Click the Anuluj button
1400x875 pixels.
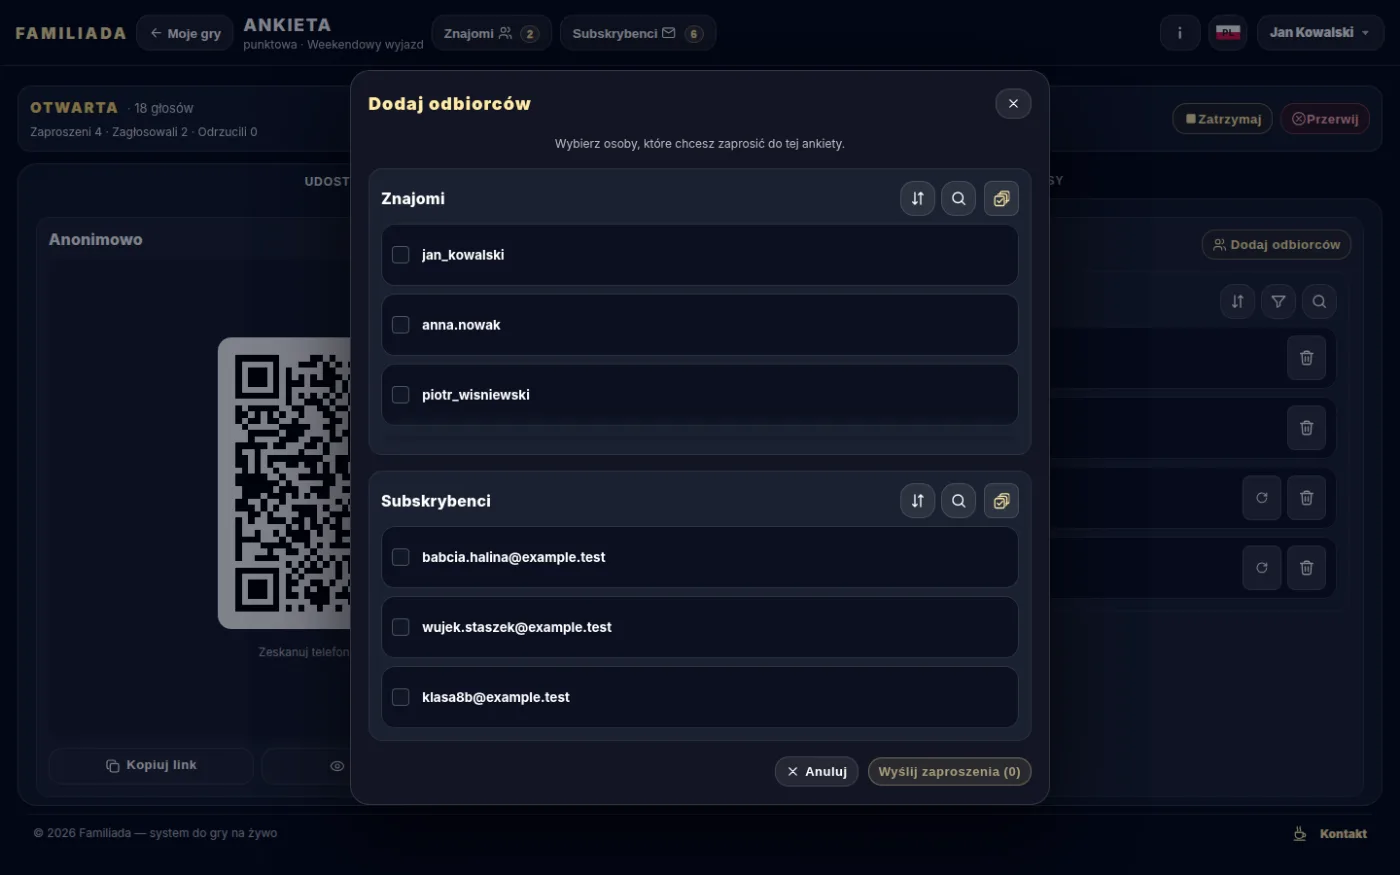[x=816, y=771]
